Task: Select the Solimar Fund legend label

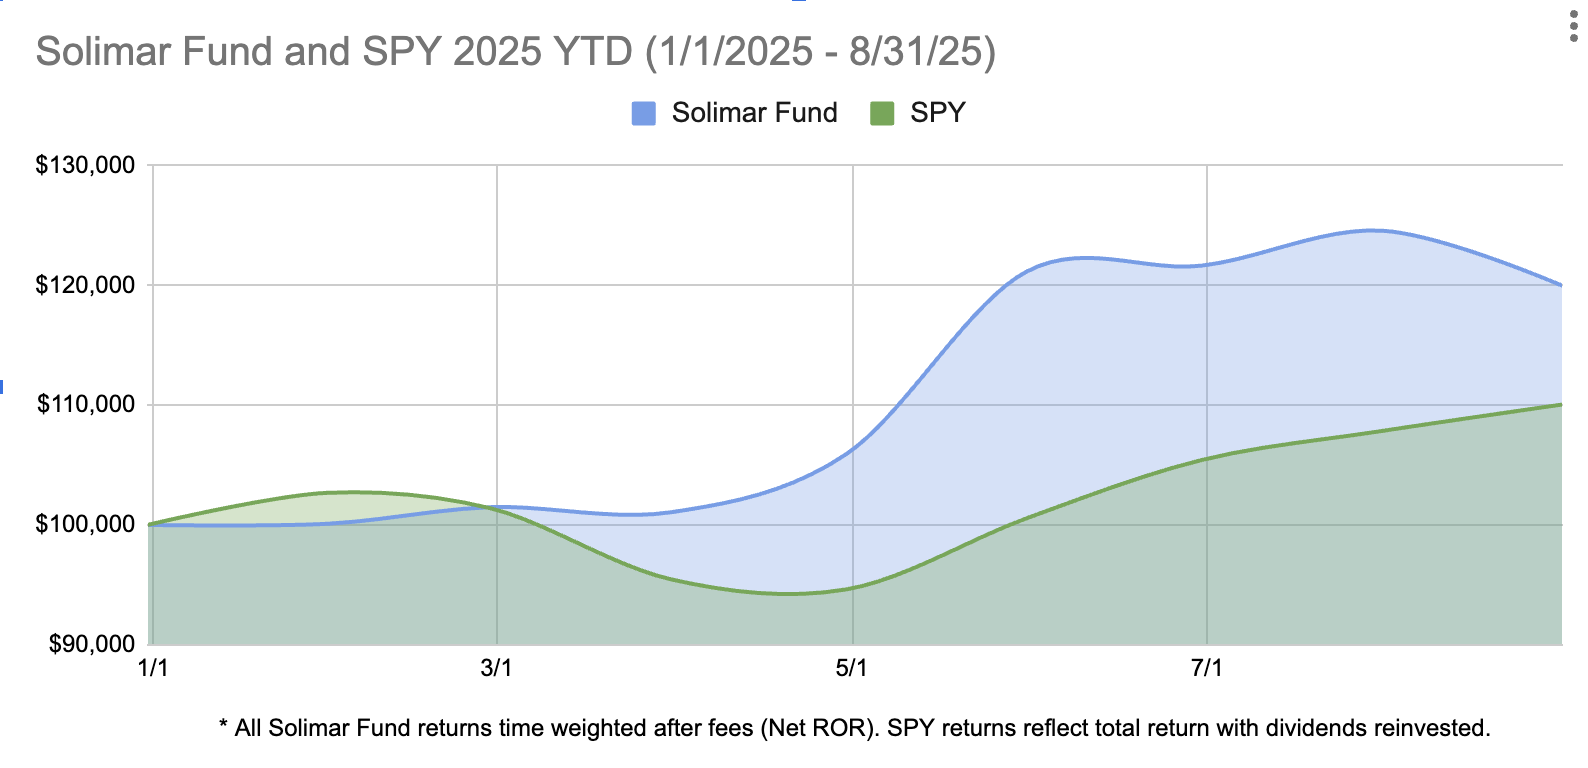Action: pos(754,113)
